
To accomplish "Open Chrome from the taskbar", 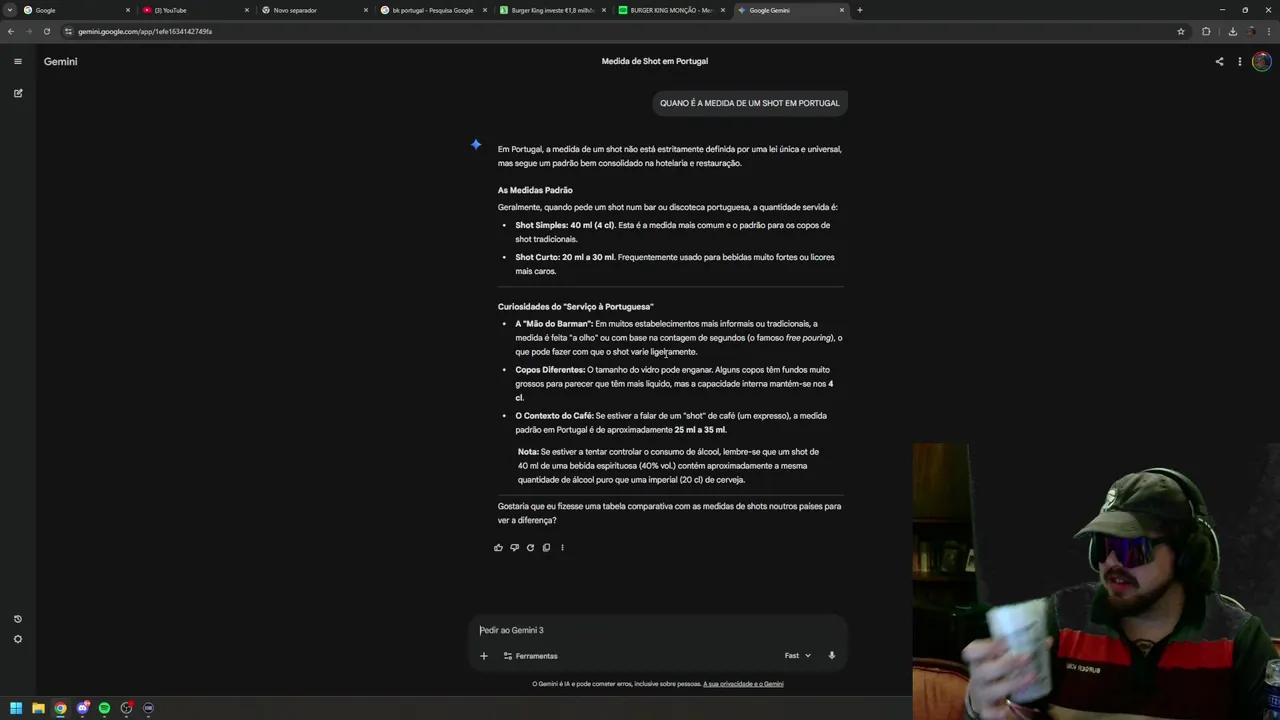I will click(60, 708).
